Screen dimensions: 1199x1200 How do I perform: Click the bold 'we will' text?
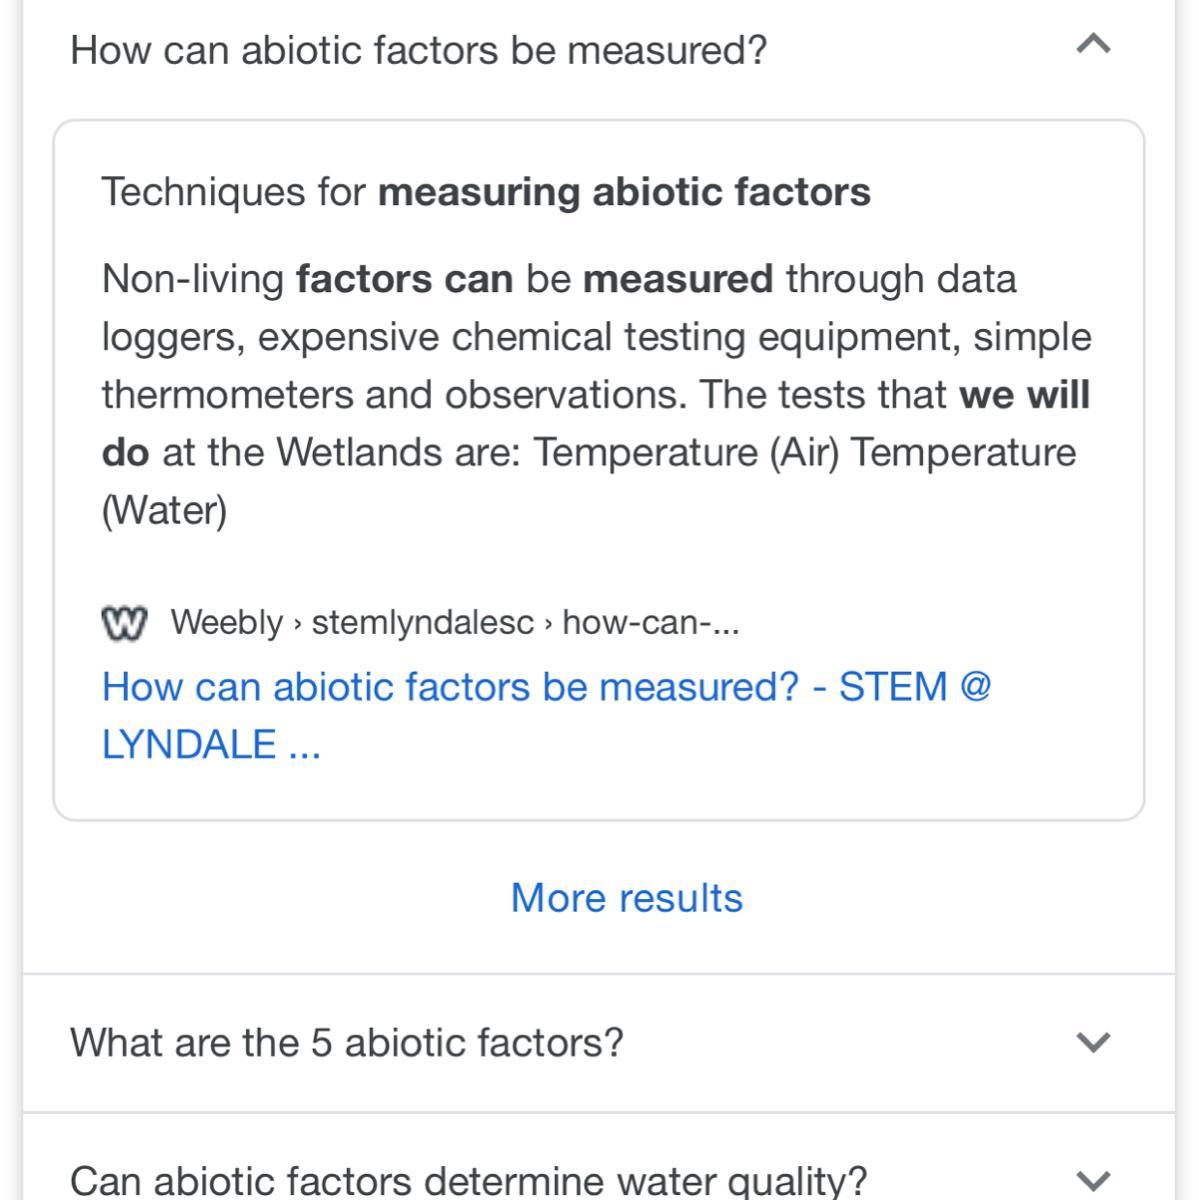point(1024,394)
